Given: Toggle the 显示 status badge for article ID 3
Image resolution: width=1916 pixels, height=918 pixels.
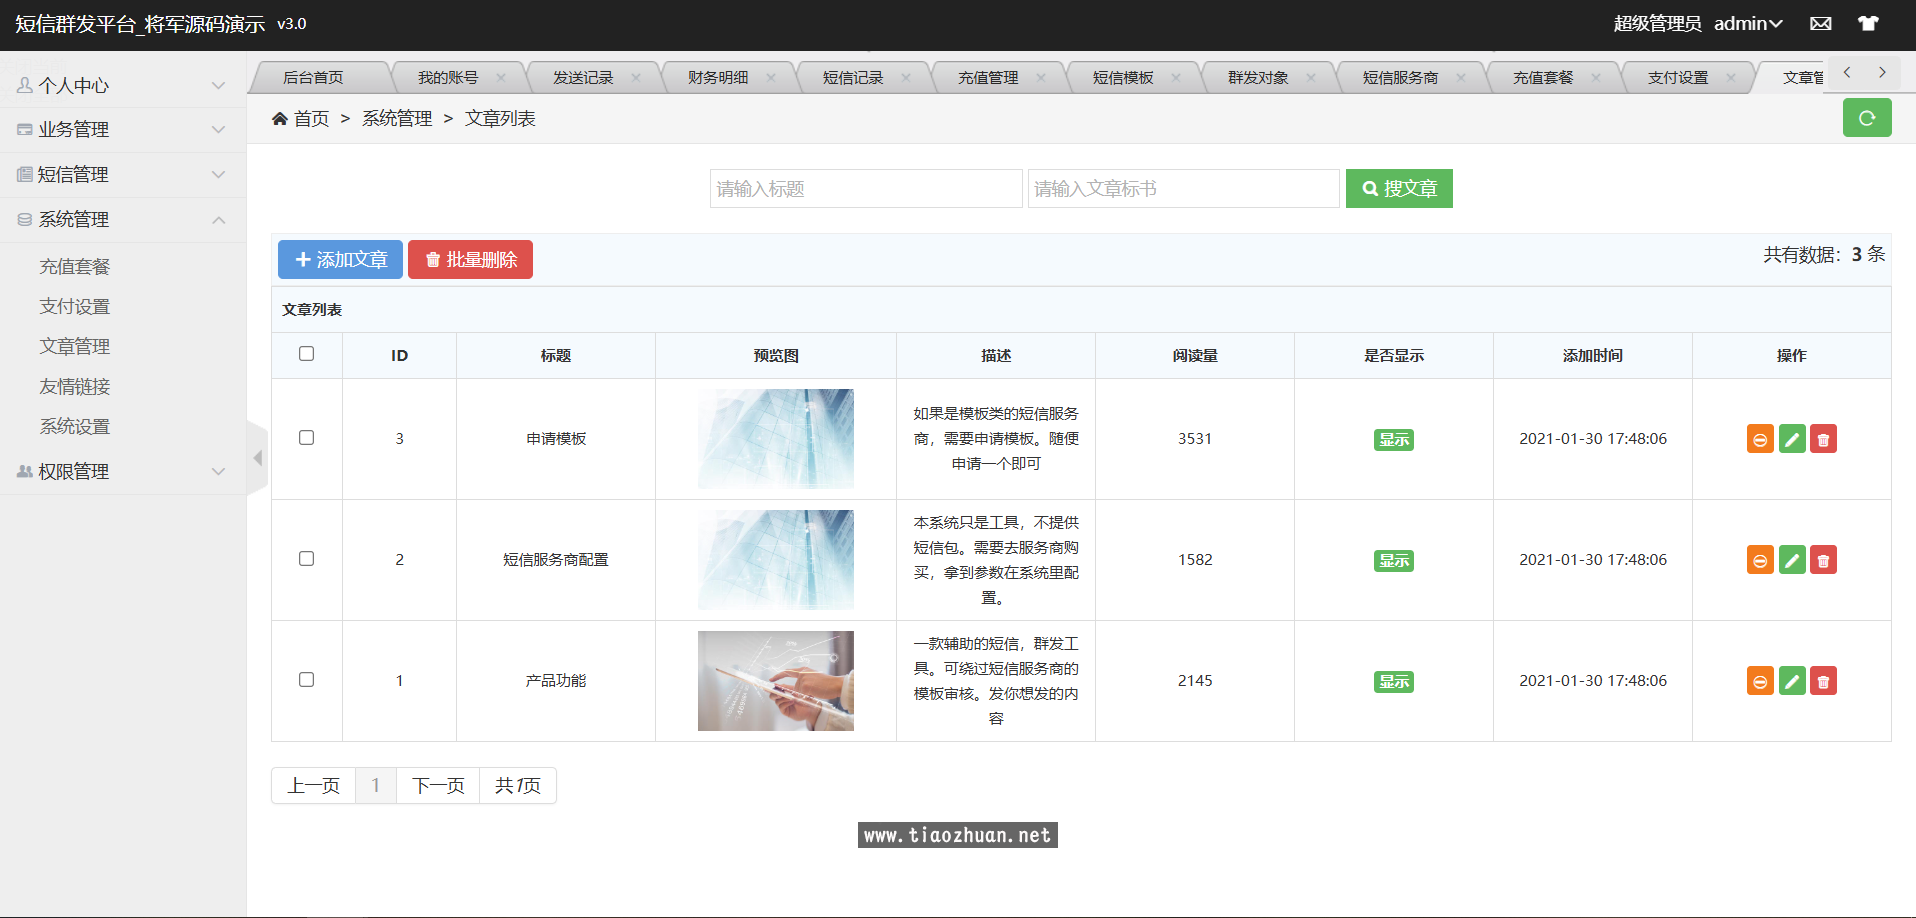Looking at the screenshot, I should tap(1393, 439).
